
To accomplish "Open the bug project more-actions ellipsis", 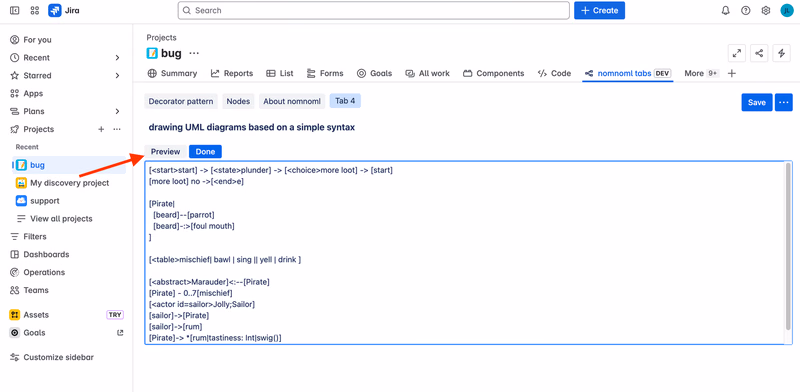I will (x=194, y=53).
